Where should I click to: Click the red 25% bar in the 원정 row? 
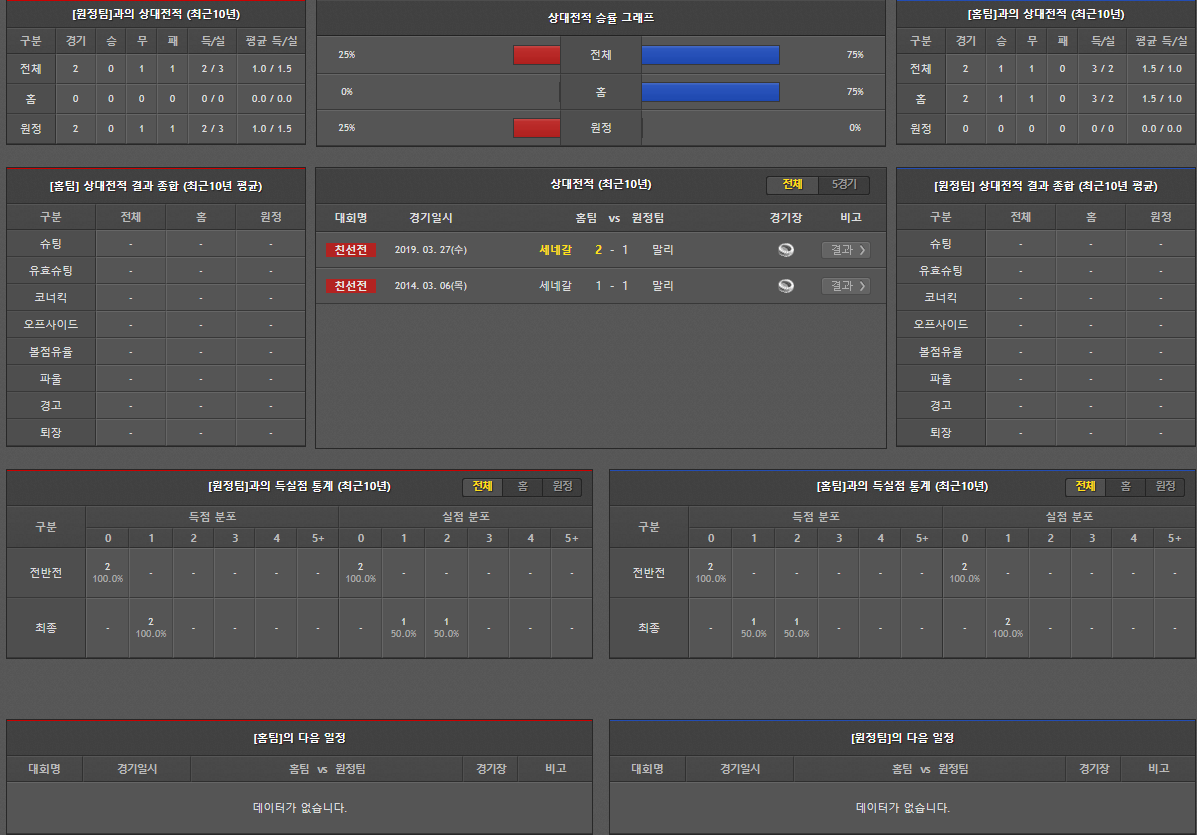[x=536, y=128]
